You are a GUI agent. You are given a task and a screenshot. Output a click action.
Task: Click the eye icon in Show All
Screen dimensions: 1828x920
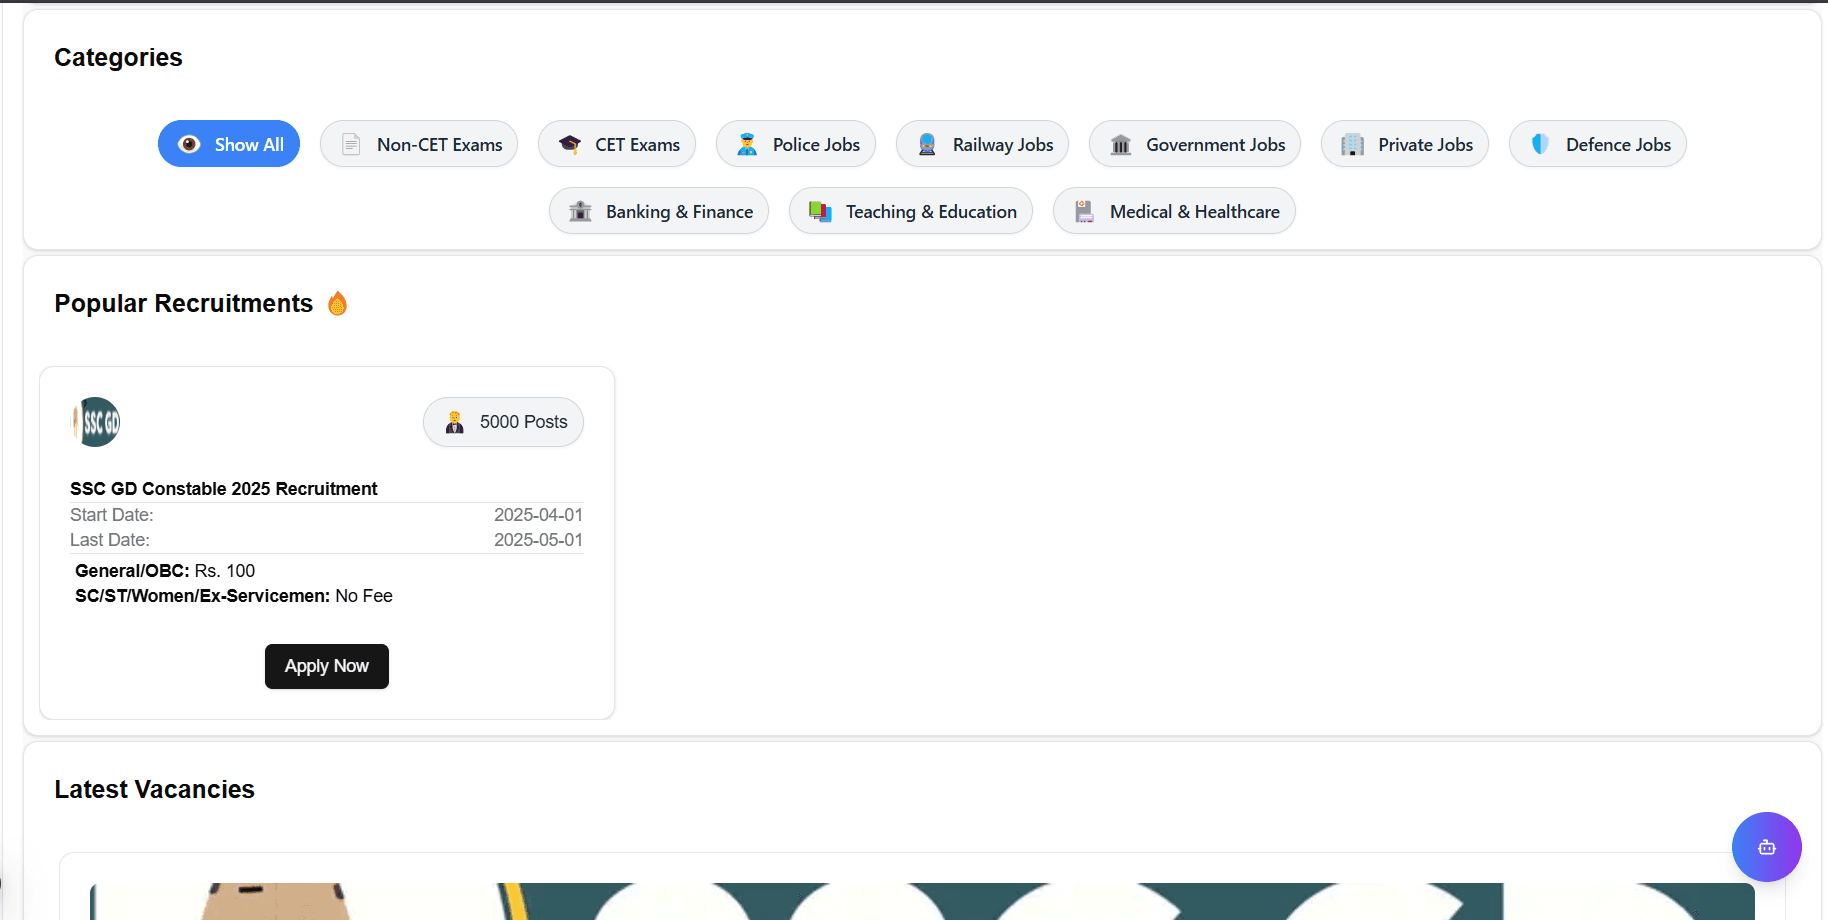click(189, 144)
